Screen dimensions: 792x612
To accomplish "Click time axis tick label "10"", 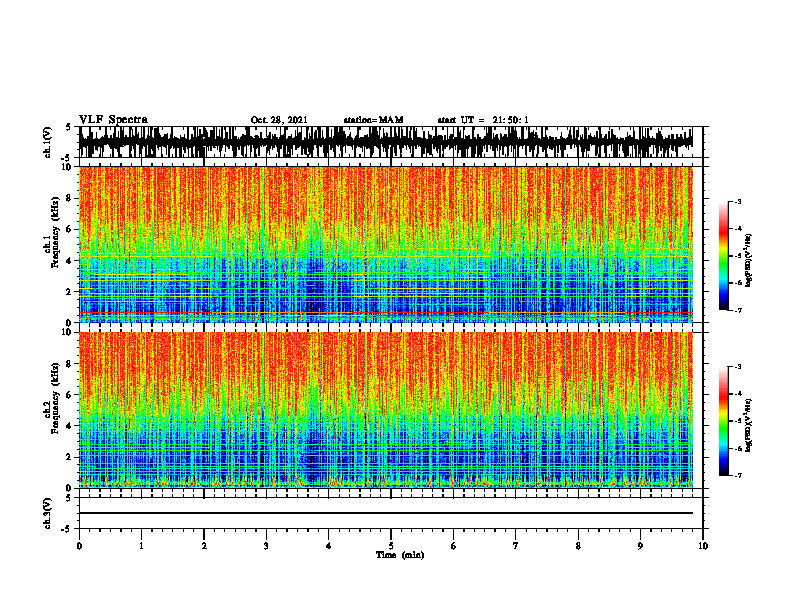I will [703, 546].
